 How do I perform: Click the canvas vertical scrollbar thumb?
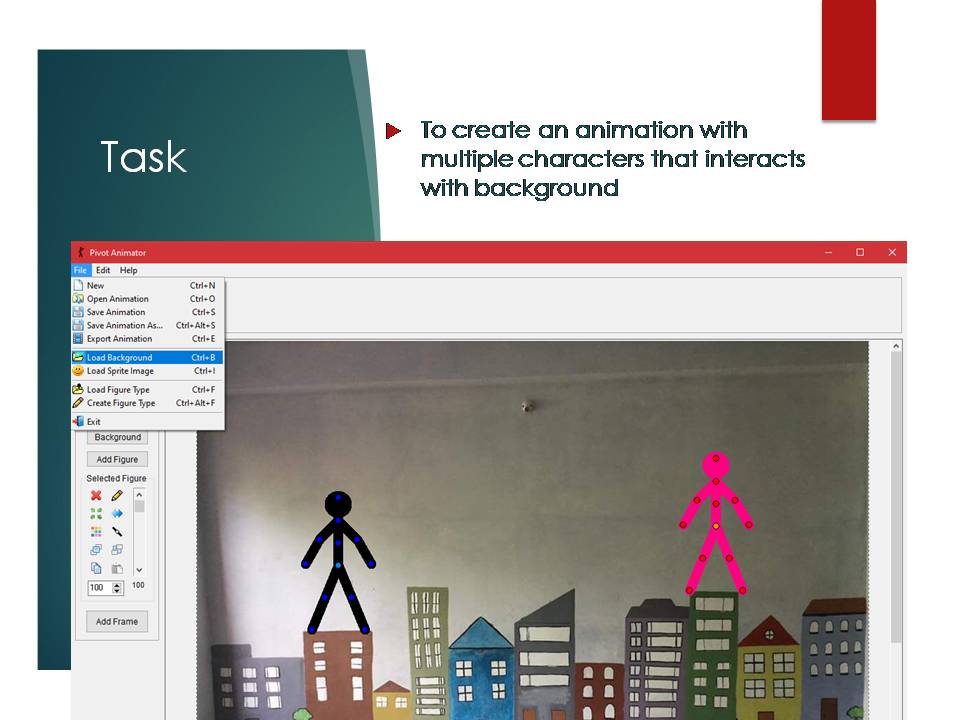pyautogui.click(x=896, y=497)
